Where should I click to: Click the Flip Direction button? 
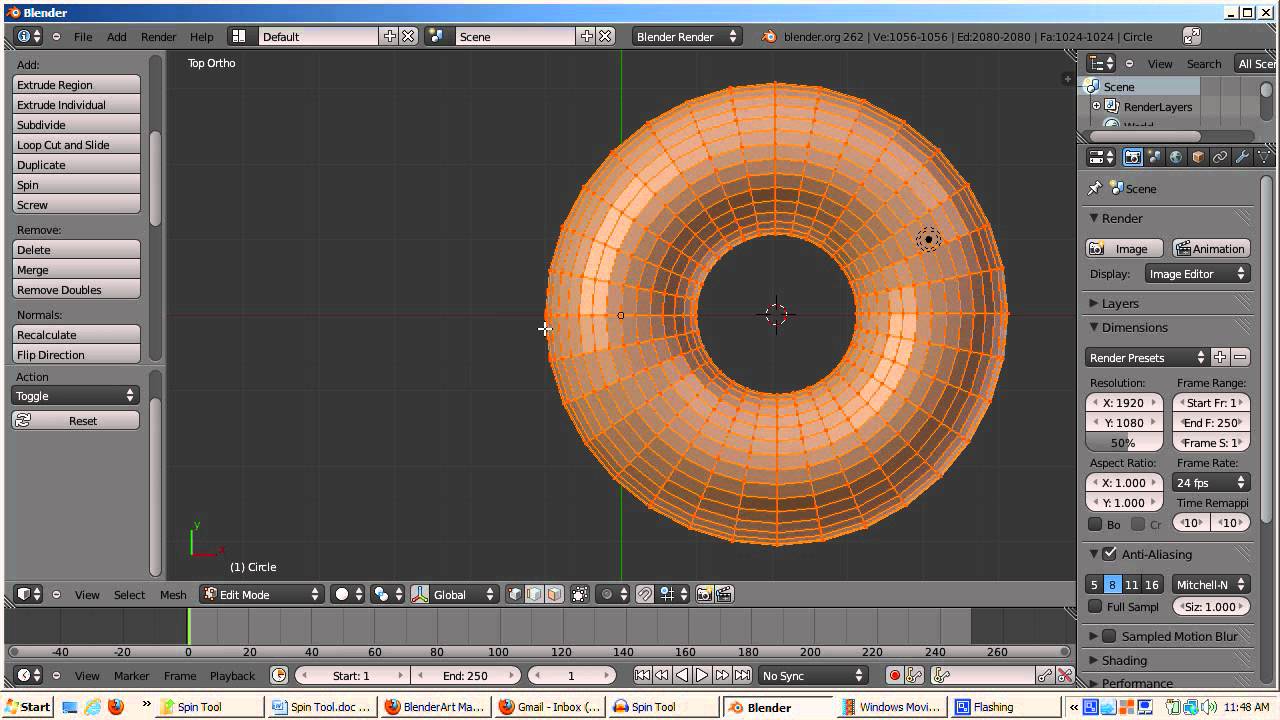click(x=76, y=355)
